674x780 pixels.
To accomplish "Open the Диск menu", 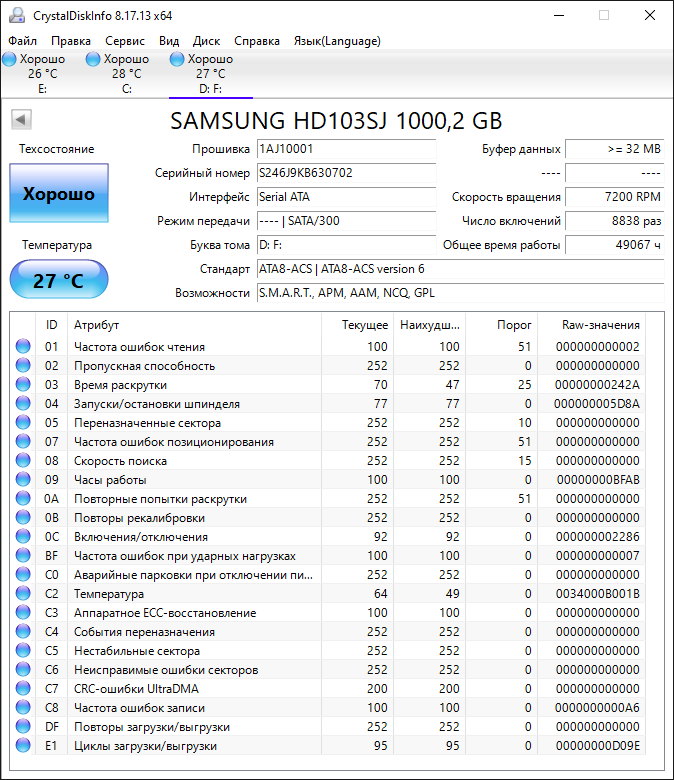I will (206, 41).
